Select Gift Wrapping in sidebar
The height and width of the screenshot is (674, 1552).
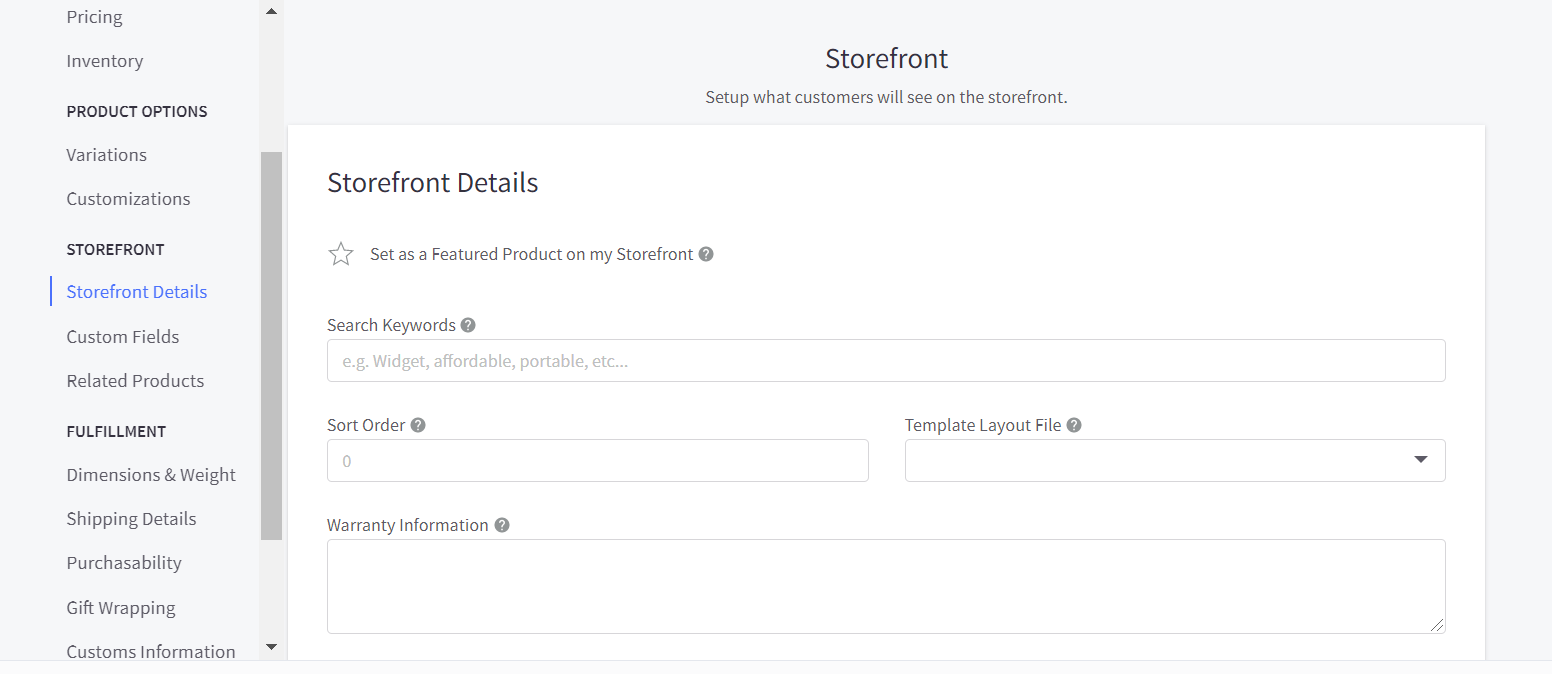121,608
